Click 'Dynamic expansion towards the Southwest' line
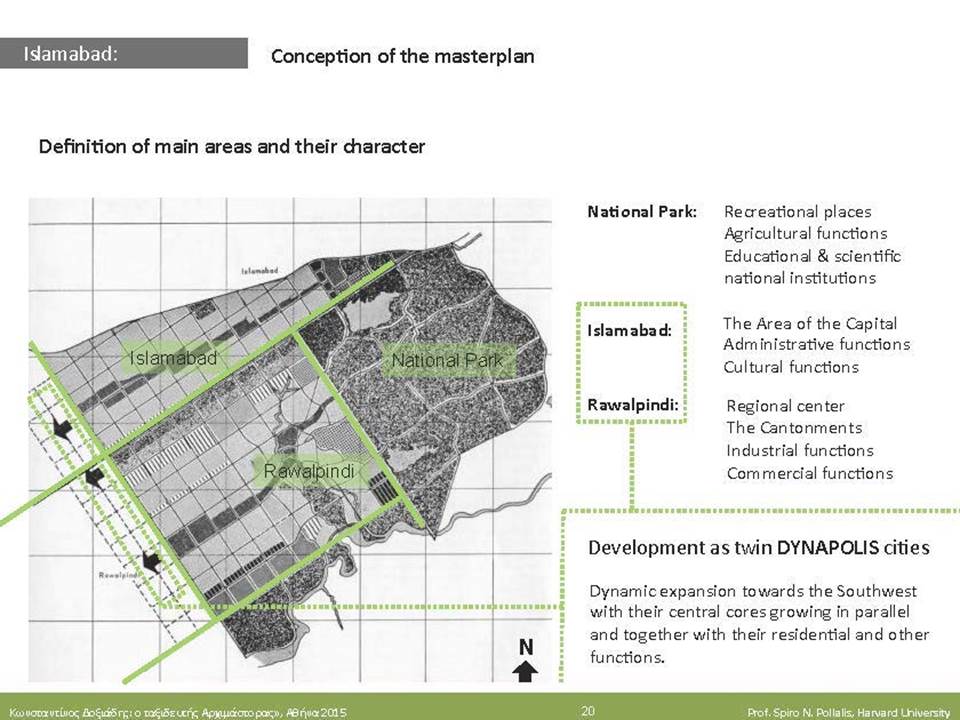This screenshot has width=960, height=720. [753, 591]
